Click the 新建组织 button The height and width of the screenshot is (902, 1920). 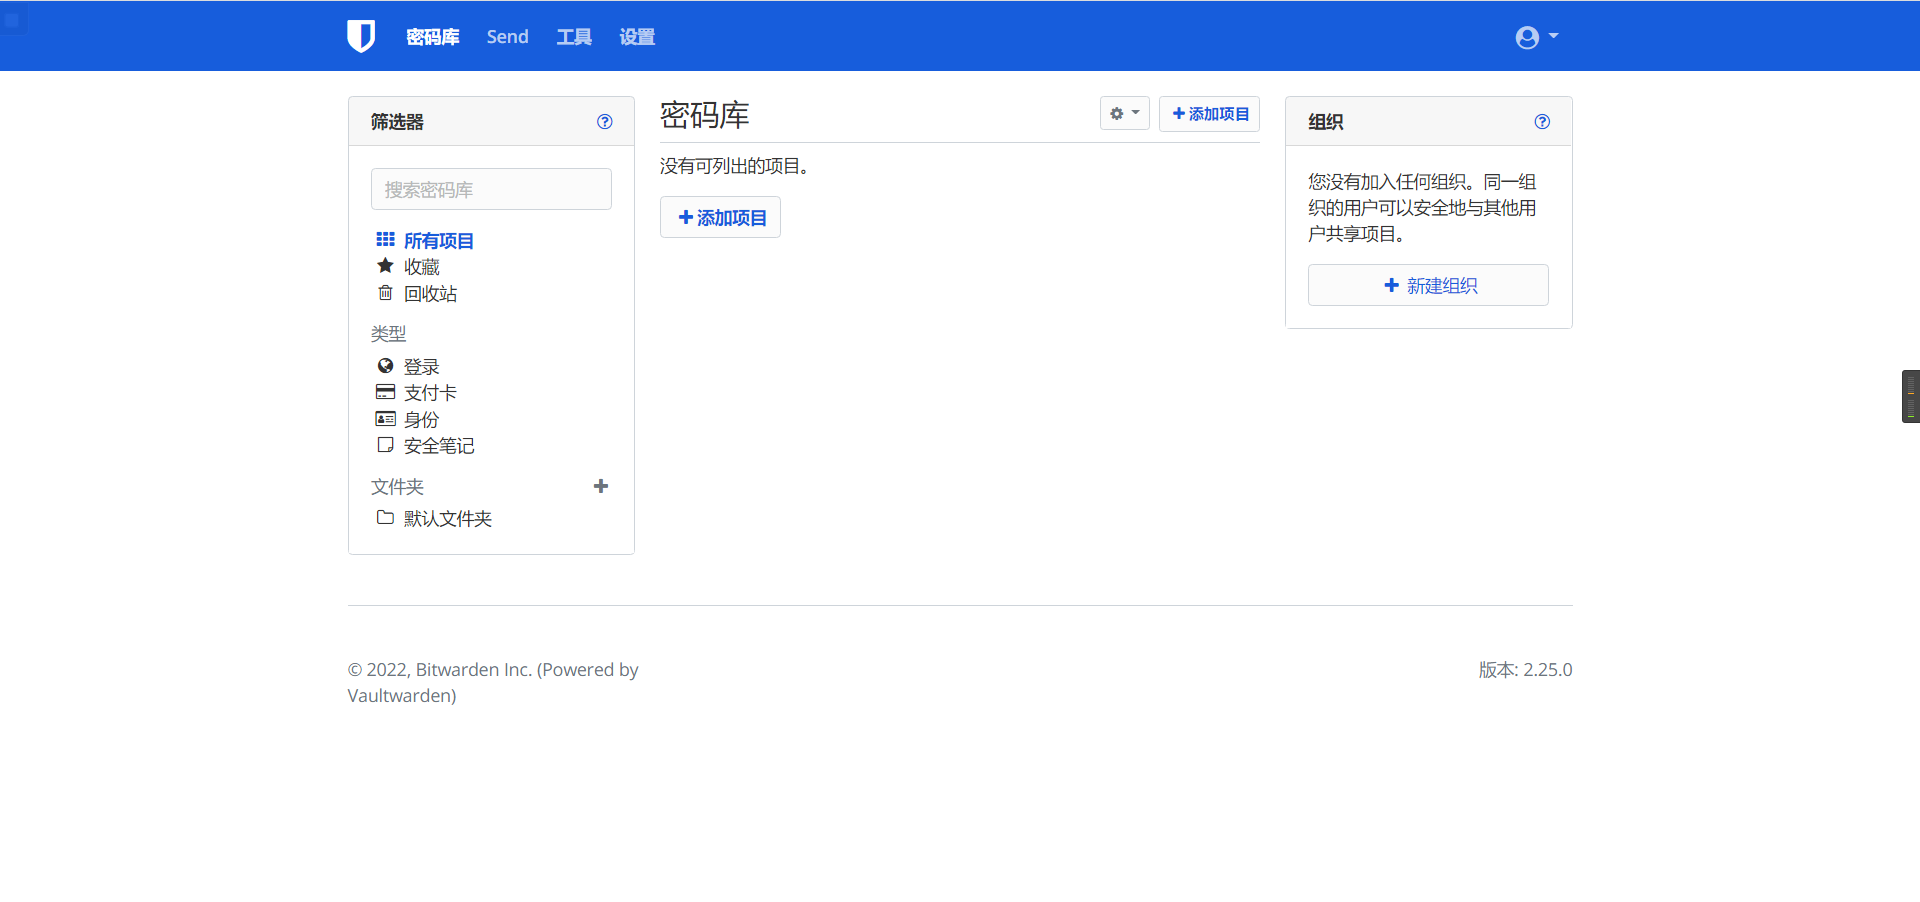pos(1428,286)
